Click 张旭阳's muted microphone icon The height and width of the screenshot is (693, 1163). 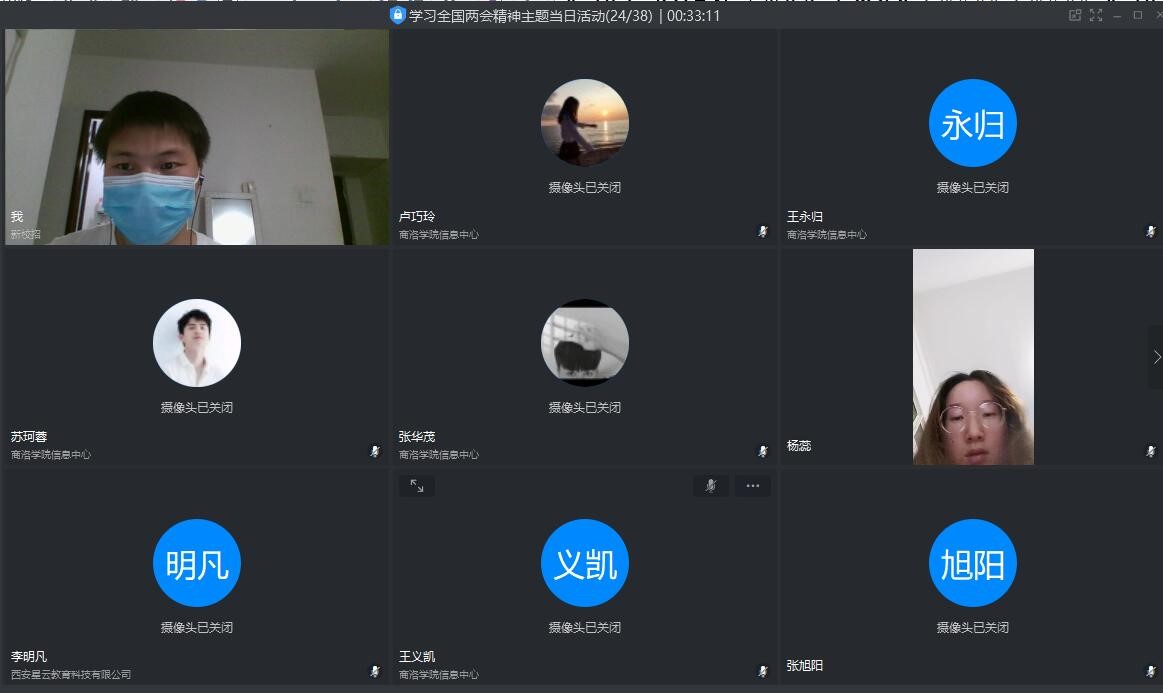click(x=1151, y=671)
